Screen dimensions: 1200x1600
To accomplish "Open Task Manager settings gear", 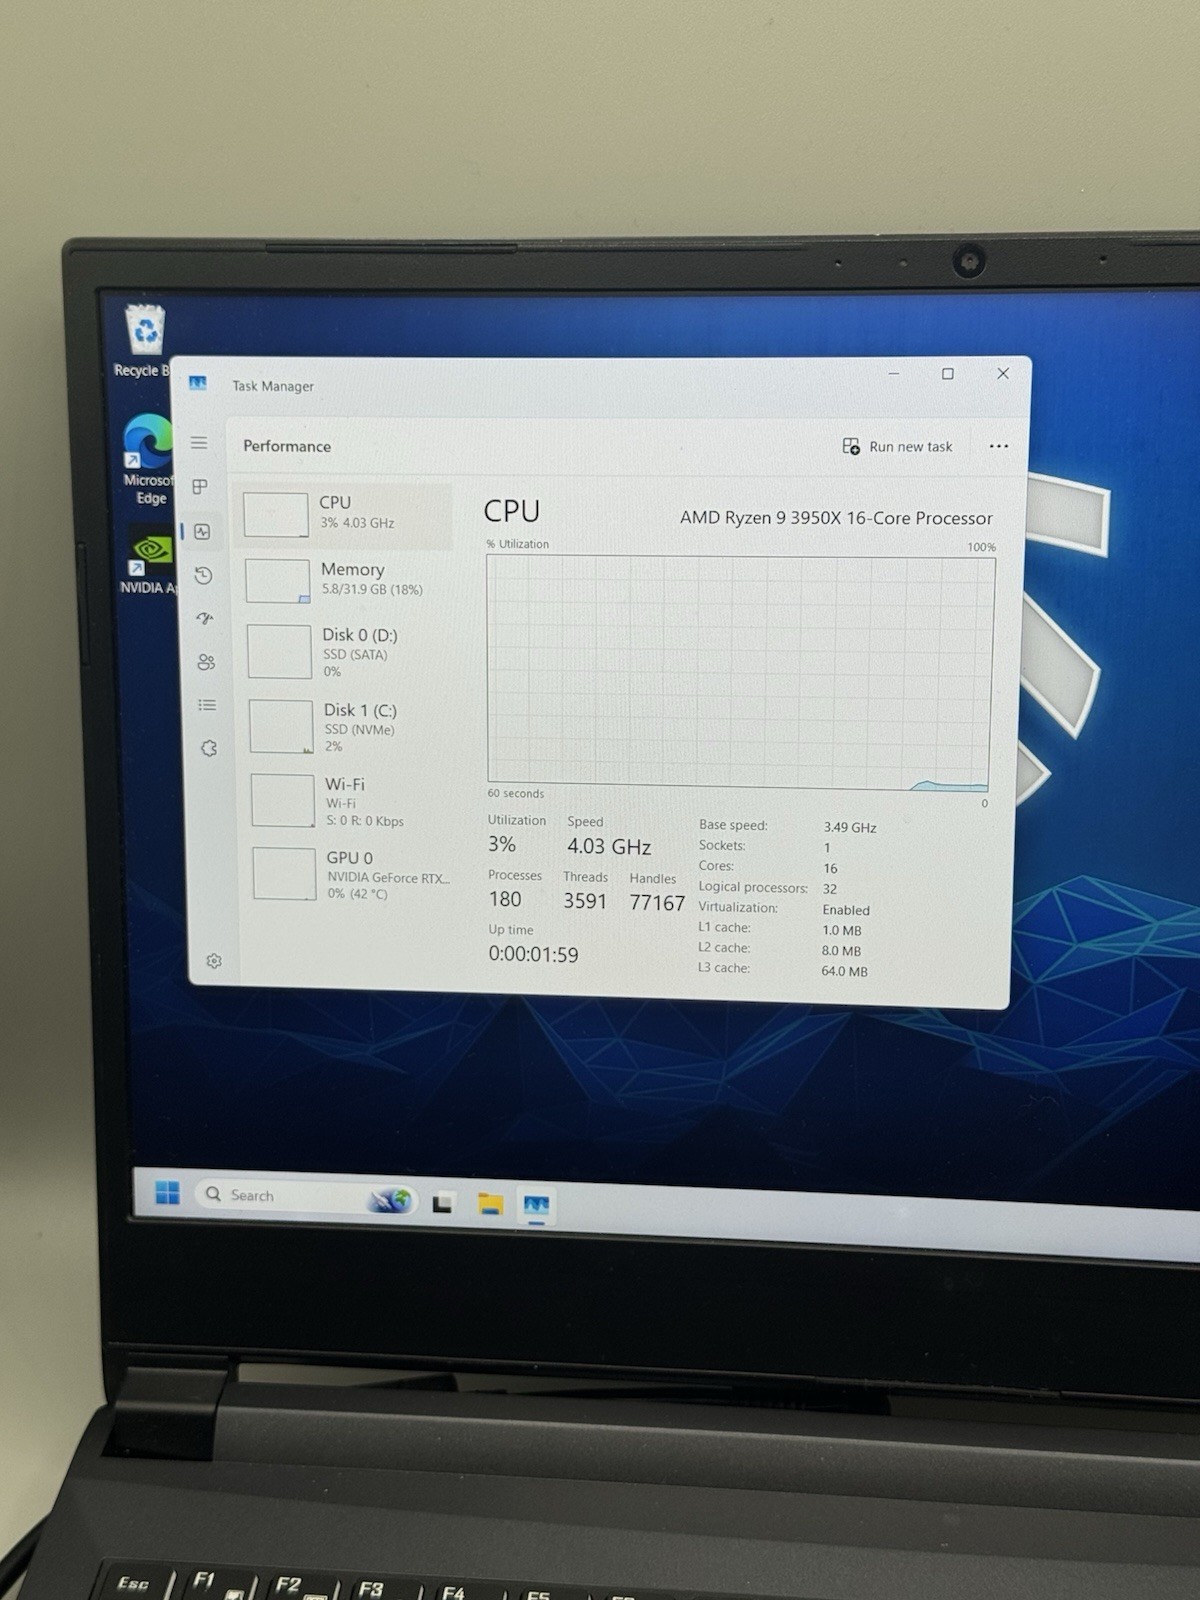I will pyautogui.click(x=213, y=961).
